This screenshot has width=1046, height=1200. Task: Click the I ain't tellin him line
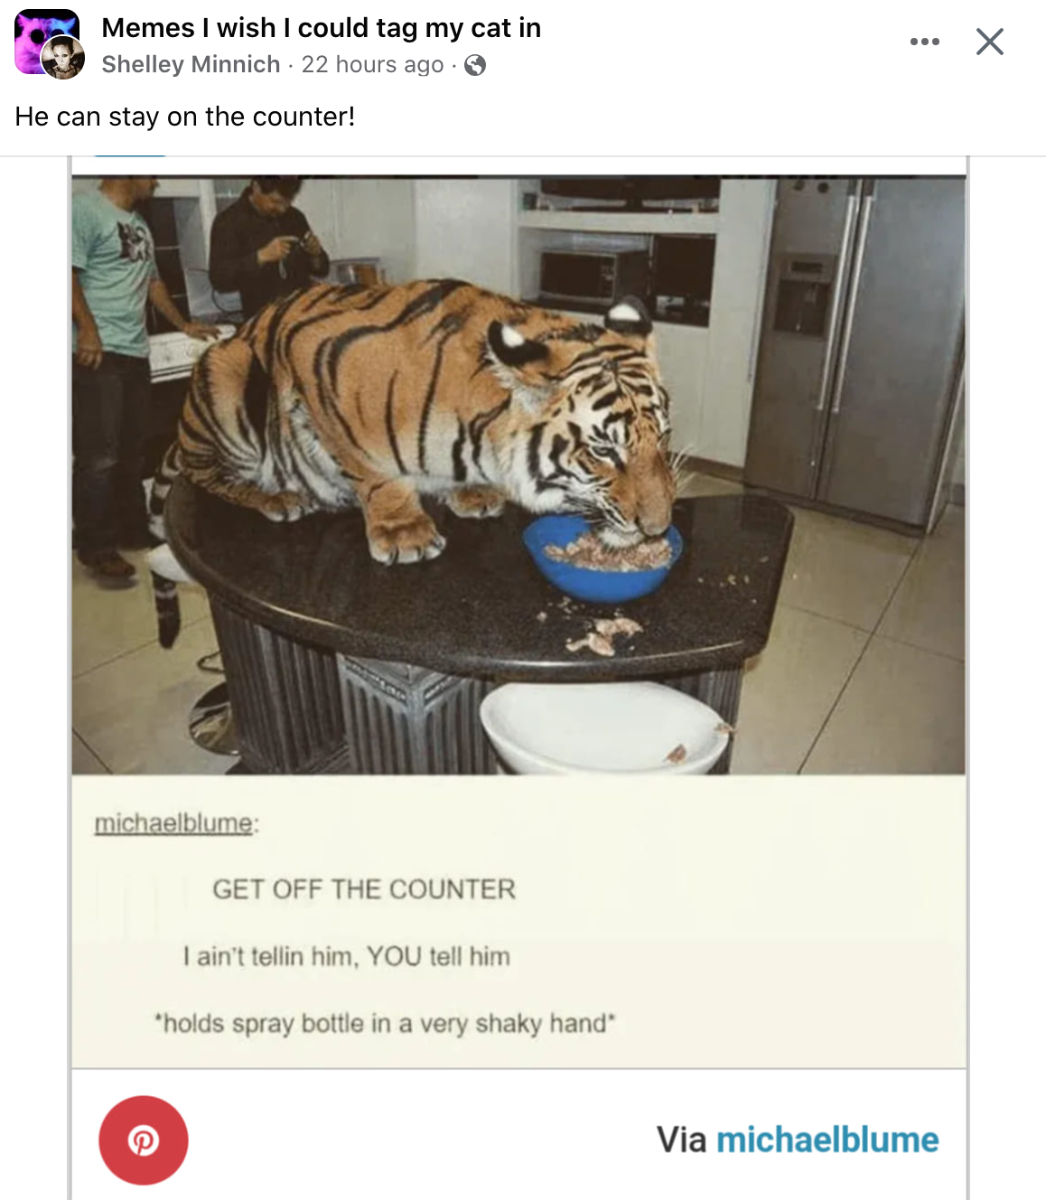point(347,956)
